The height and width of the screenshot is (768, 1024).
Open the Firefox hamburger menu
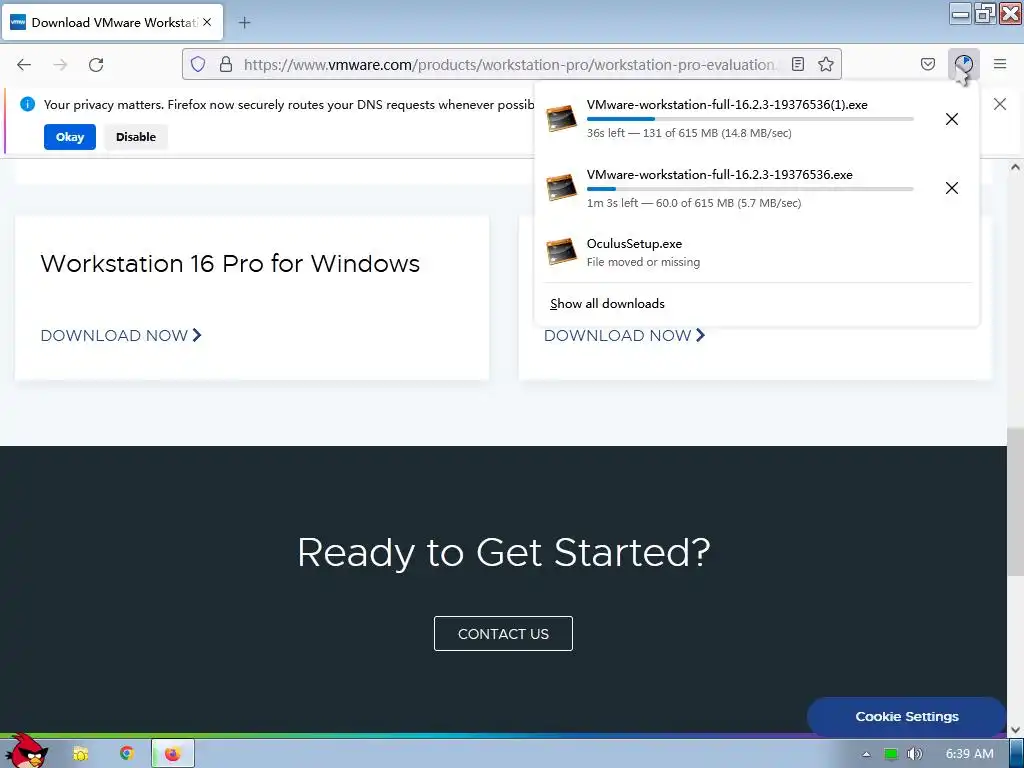999,64
